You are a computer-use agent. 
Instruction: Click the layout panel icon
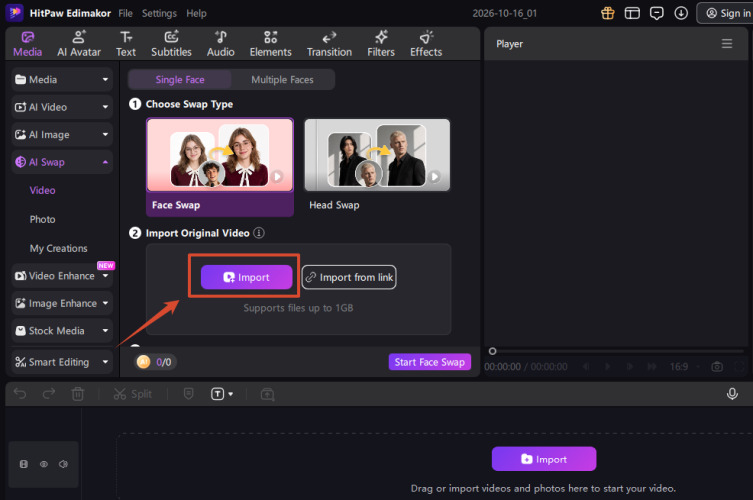click(632, 13)
